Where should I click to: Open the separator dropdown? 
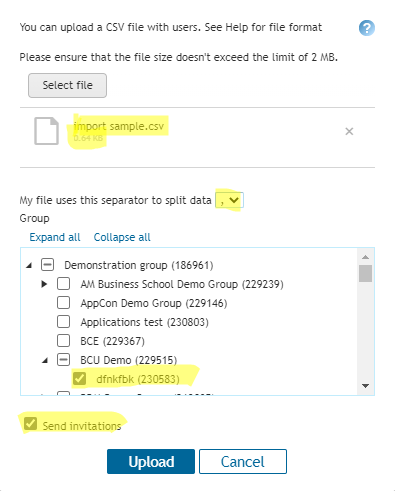pyautogui.click(x=230, y=200)
